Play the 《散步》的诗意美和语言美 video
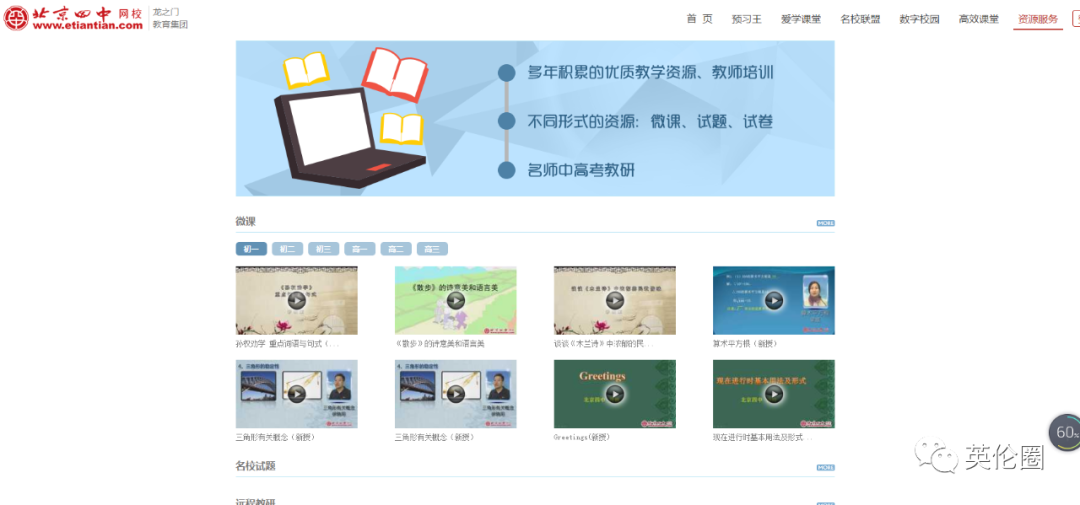 [x=455, y=300]
